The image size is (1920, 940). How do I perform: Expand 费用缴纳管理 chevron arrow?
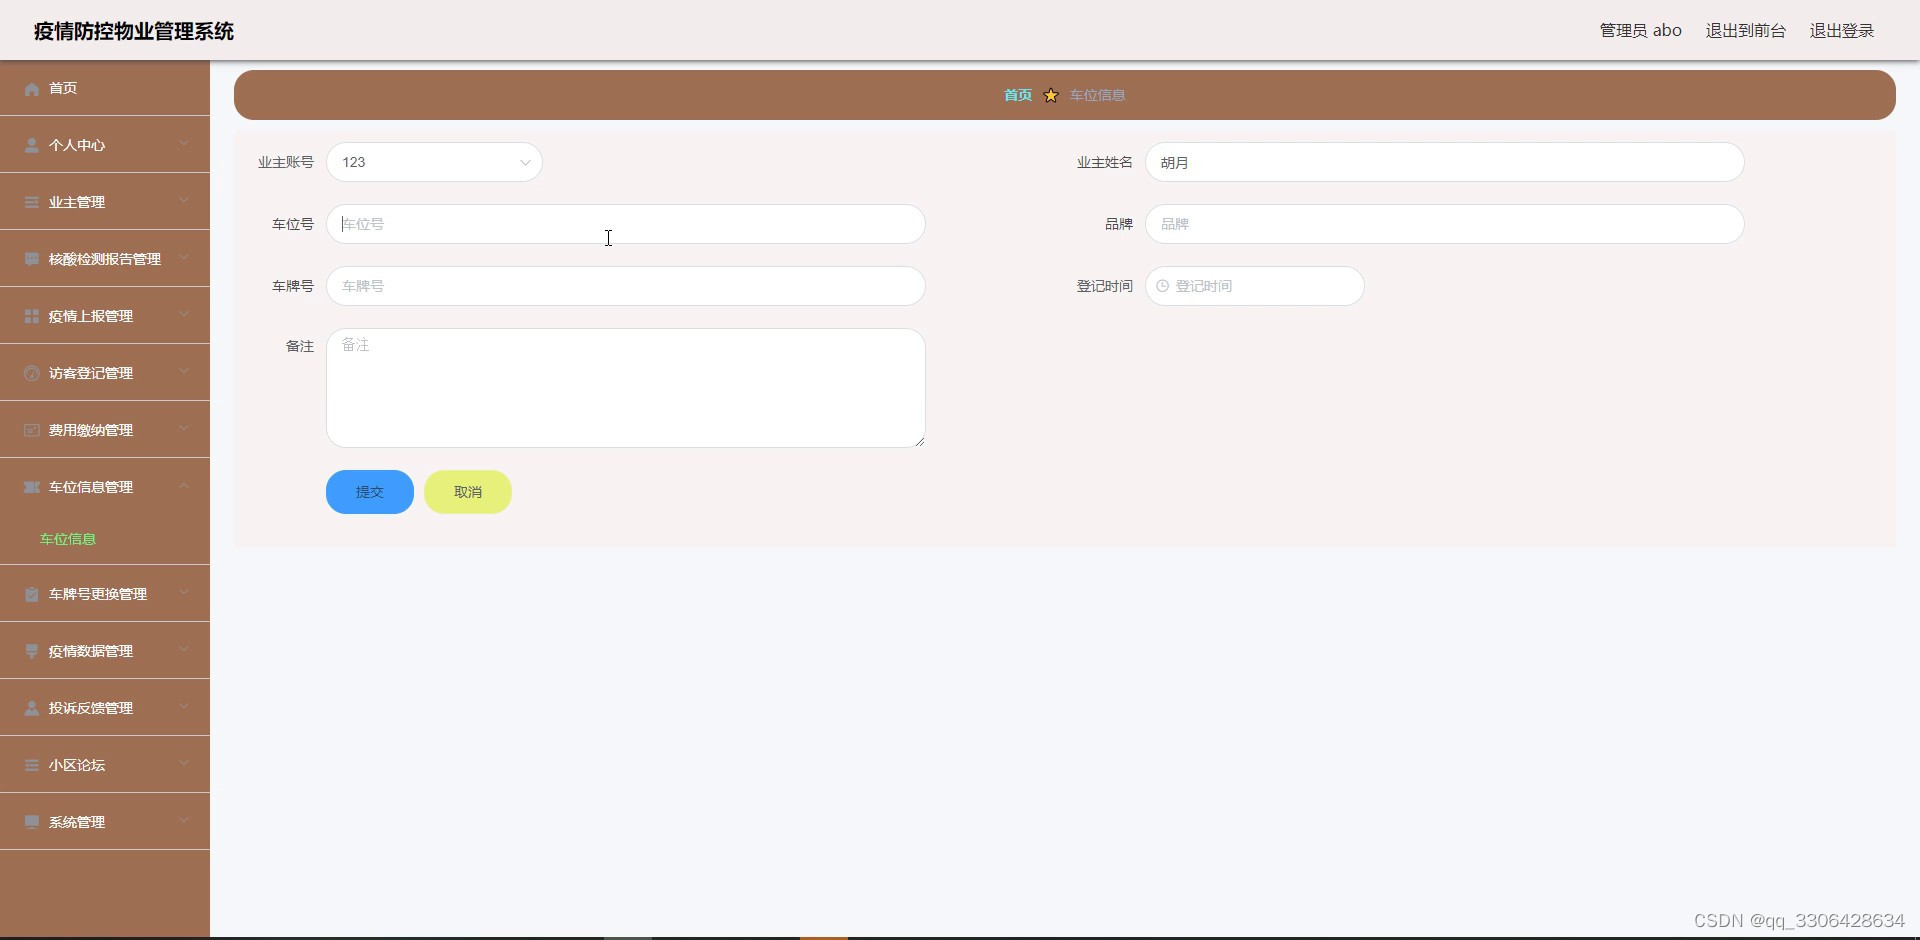point(184,429)
